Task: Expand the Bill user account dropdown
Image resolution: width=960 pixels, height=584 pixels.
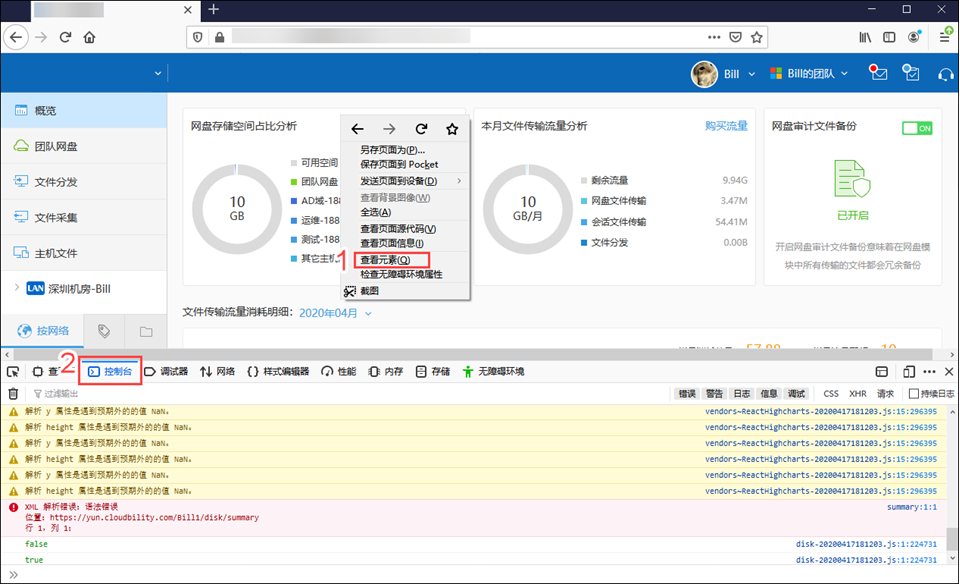Action: (x=724, y=73)
